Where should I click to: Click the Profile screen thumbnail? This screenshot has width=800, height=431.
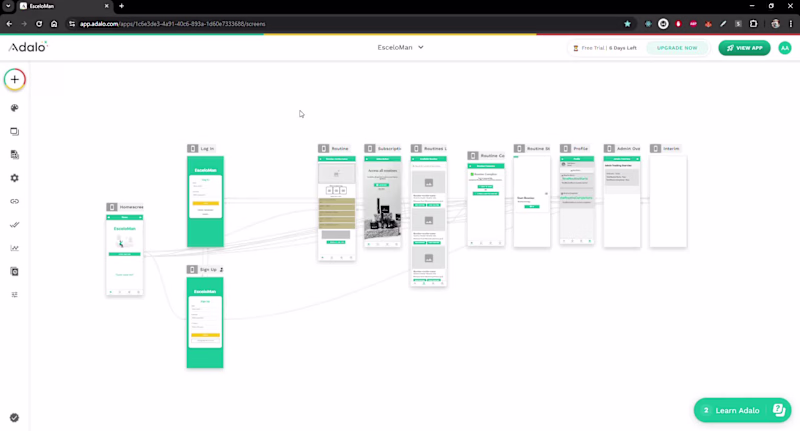coord(577,200)
